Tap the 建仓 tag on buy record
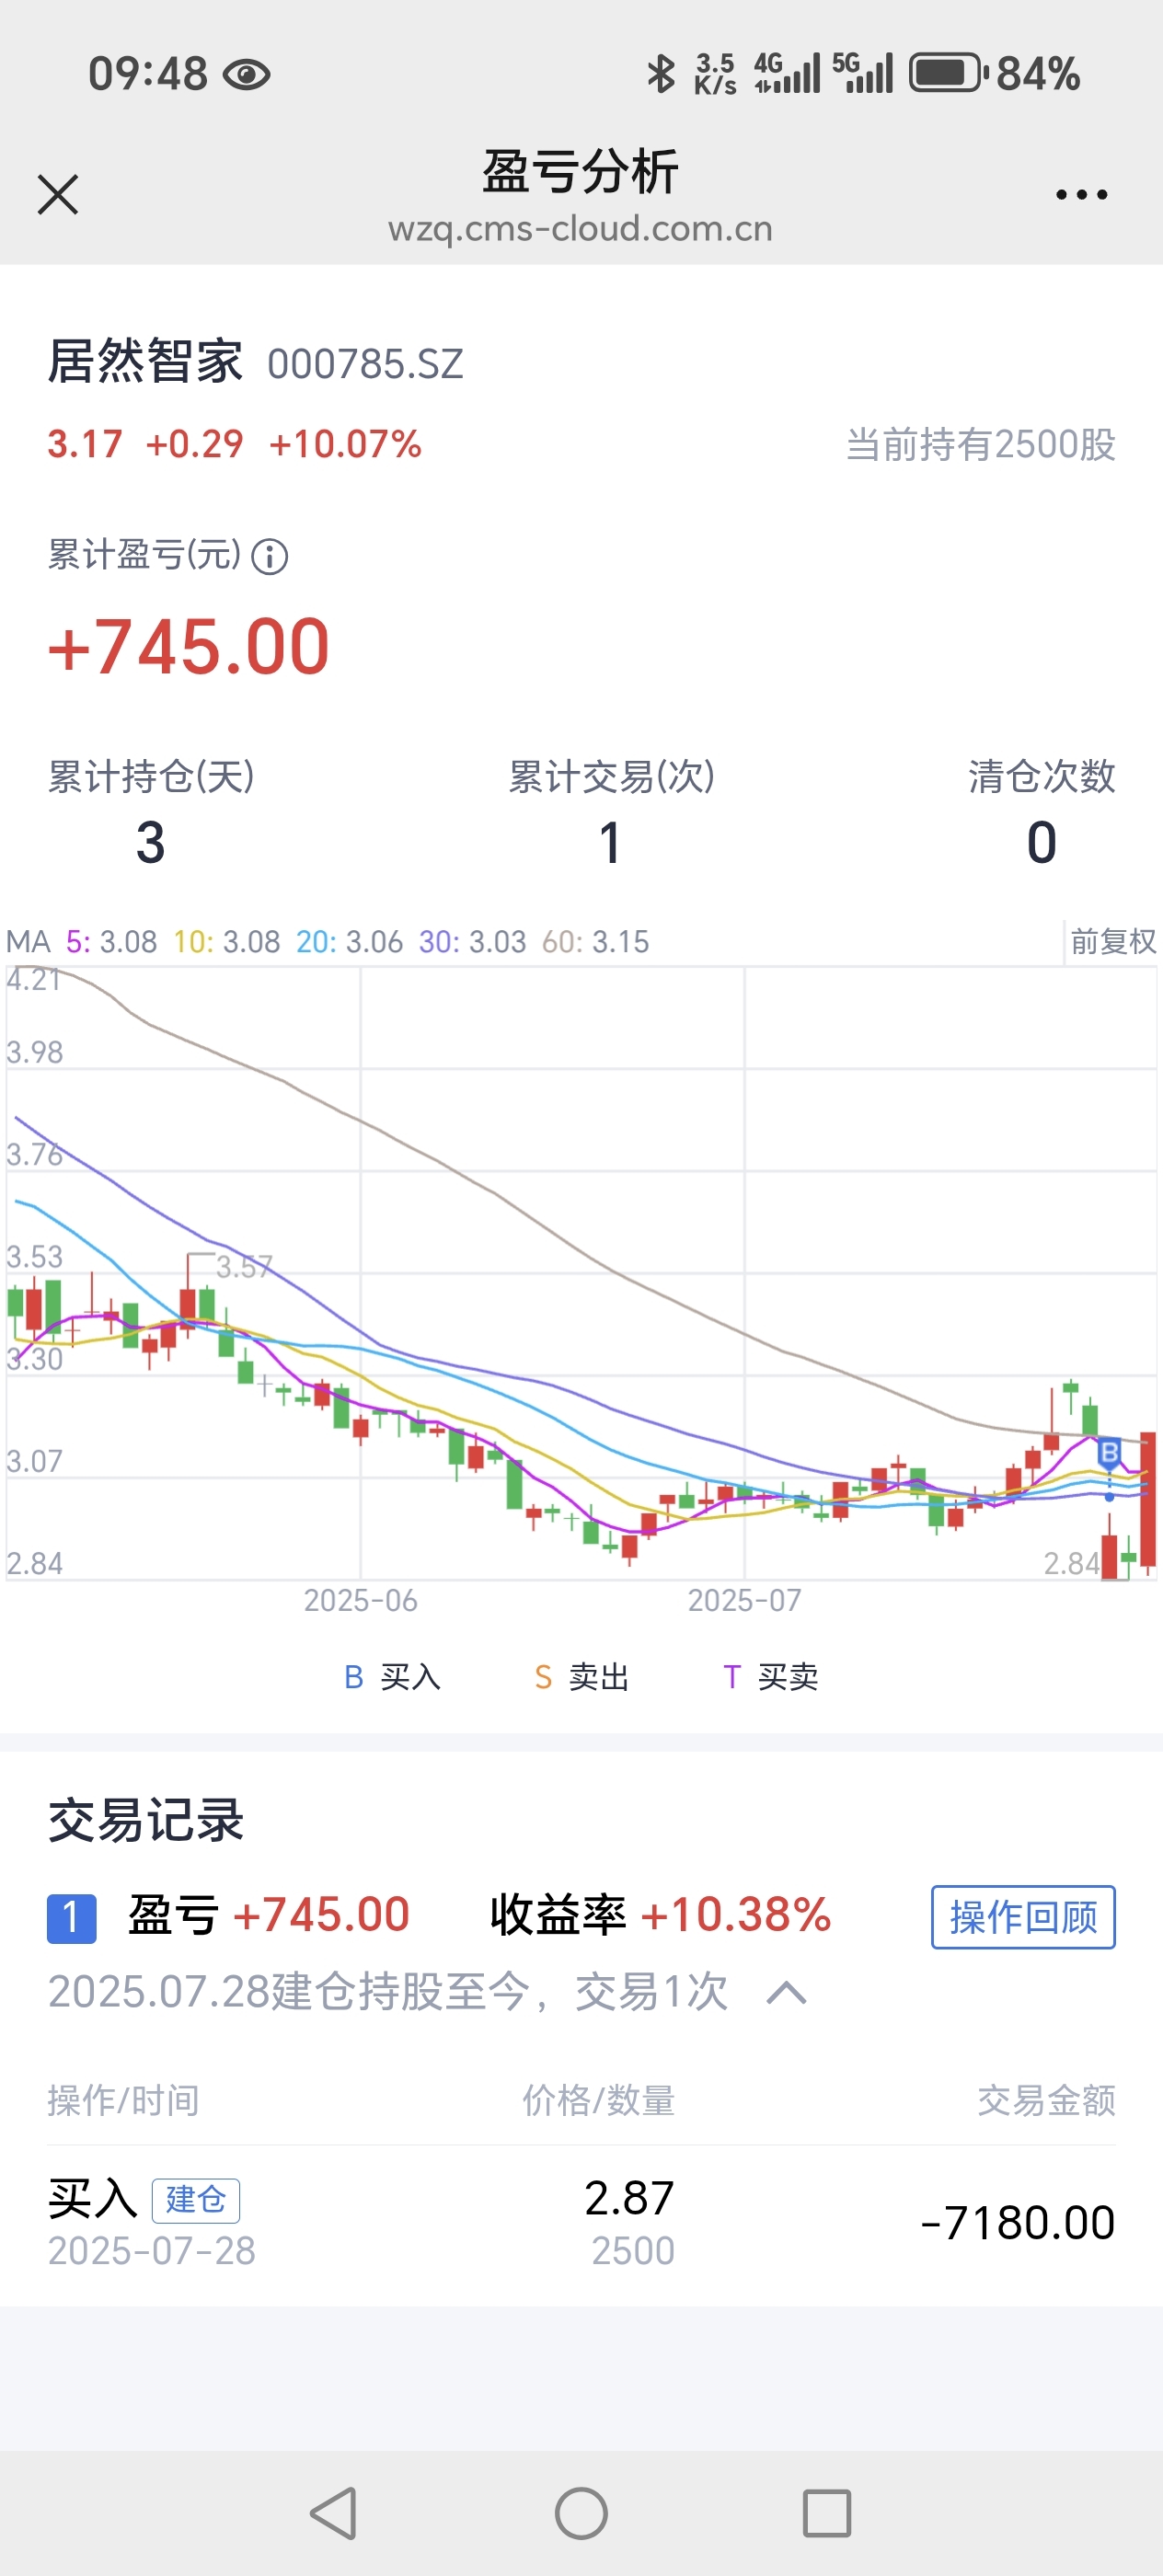 click(196, 2200)
